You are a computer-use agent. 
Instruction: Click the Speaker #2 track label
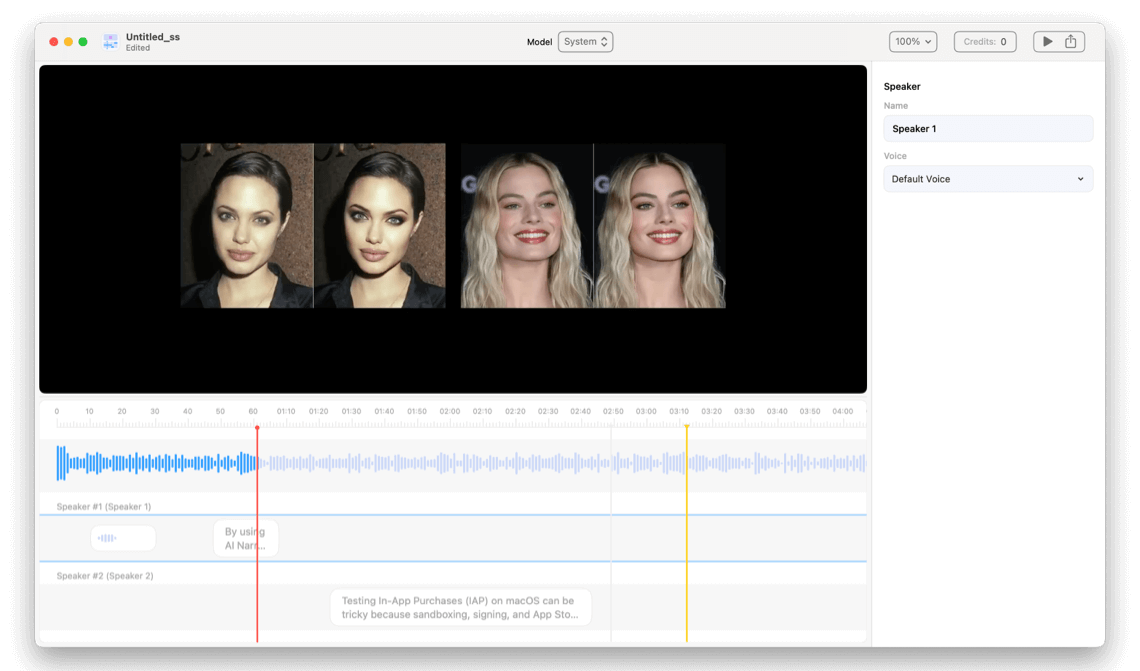105,576
